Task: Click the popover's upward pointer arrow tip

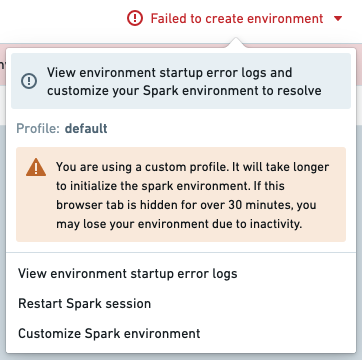Action: click(236, 40)
